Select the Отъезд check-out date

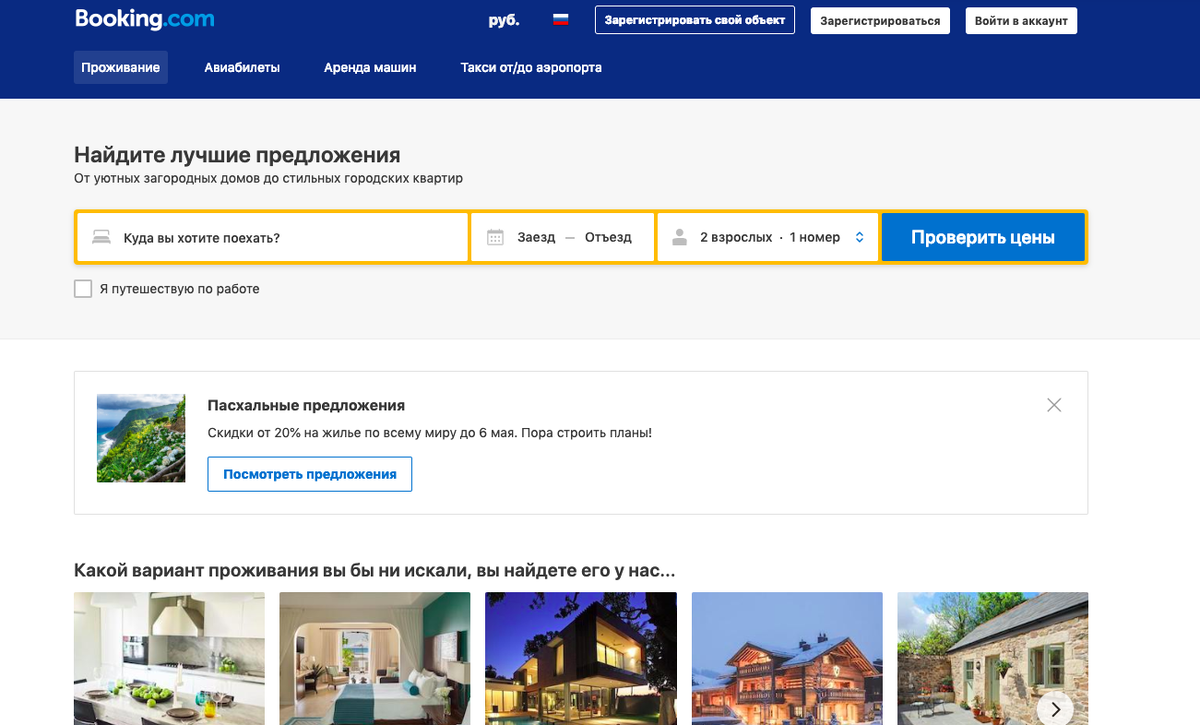coord(608,238)
